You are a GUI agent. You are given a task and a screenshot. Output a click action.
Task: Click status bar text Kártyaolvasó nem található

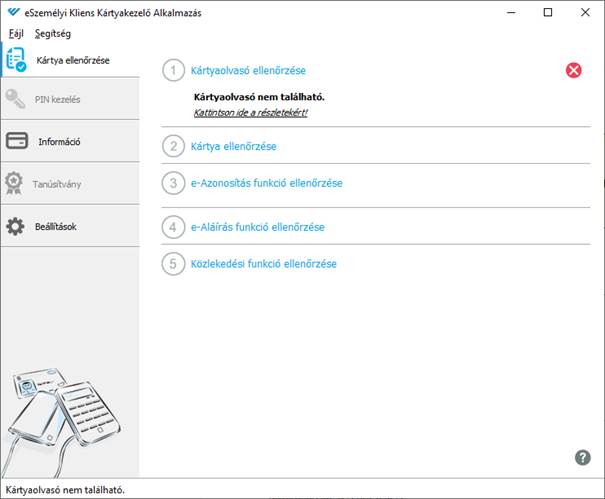(65, 490)
